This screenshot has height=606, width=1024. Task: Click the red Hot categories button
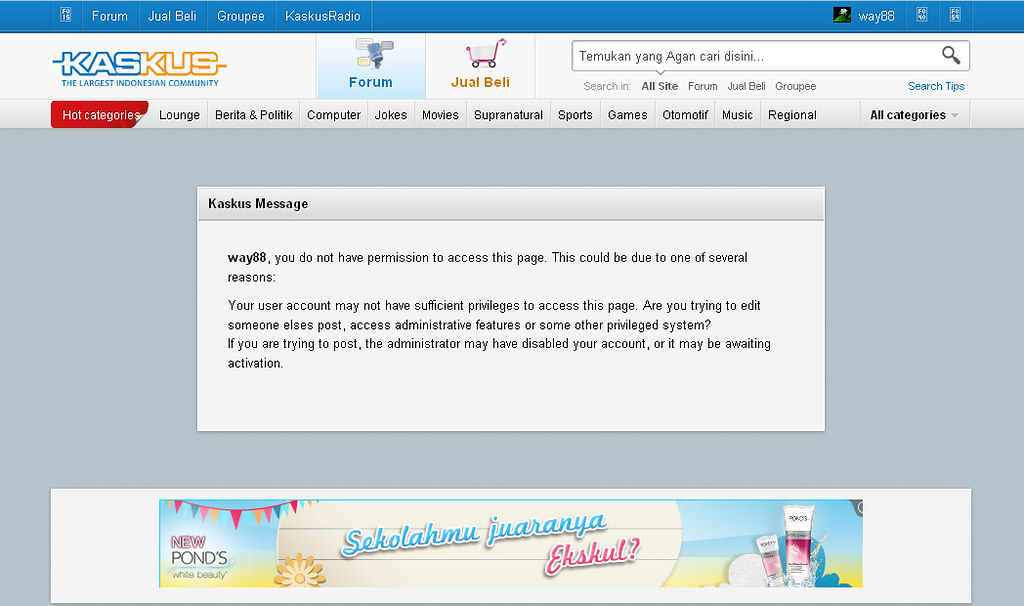click(100, 114)
